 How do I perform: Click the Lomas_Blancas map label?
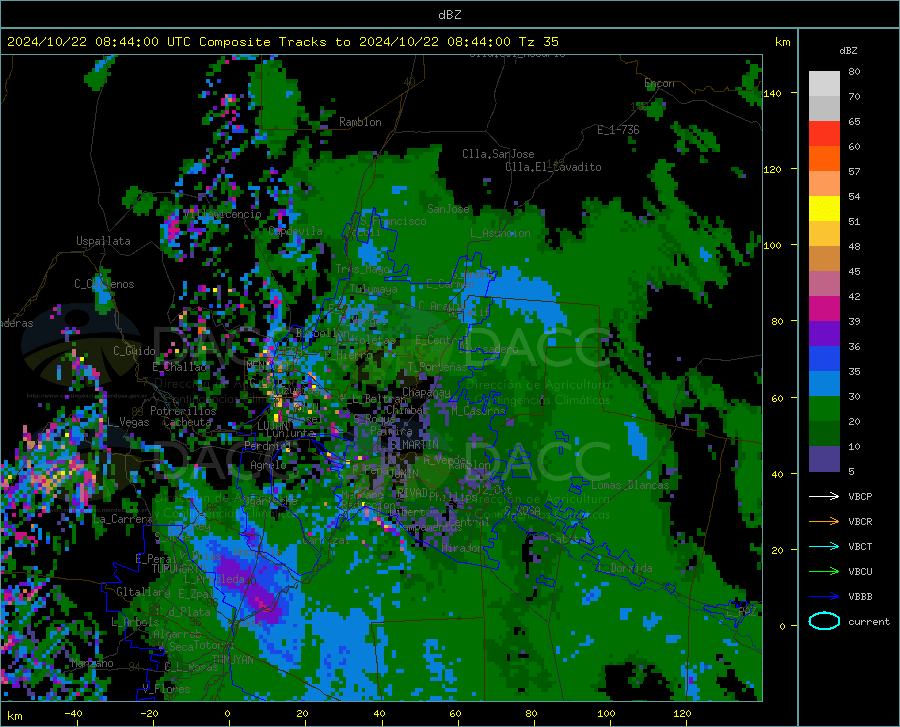coord(630,485)
